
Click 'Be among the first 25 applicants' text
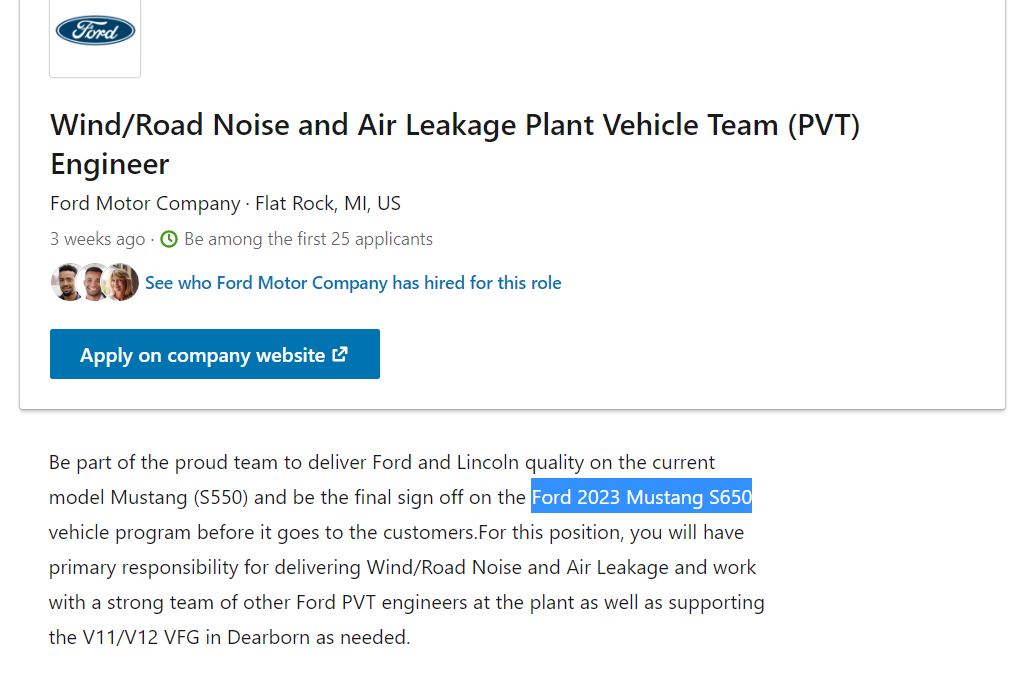tap(308, 239)
